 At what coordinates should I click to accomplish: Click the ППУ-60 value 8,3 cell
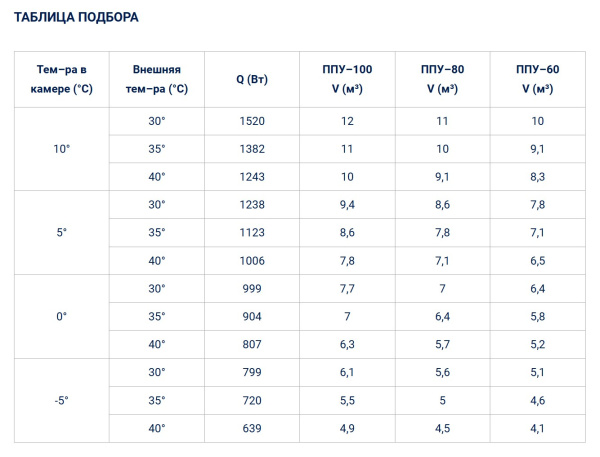point(538,177)
